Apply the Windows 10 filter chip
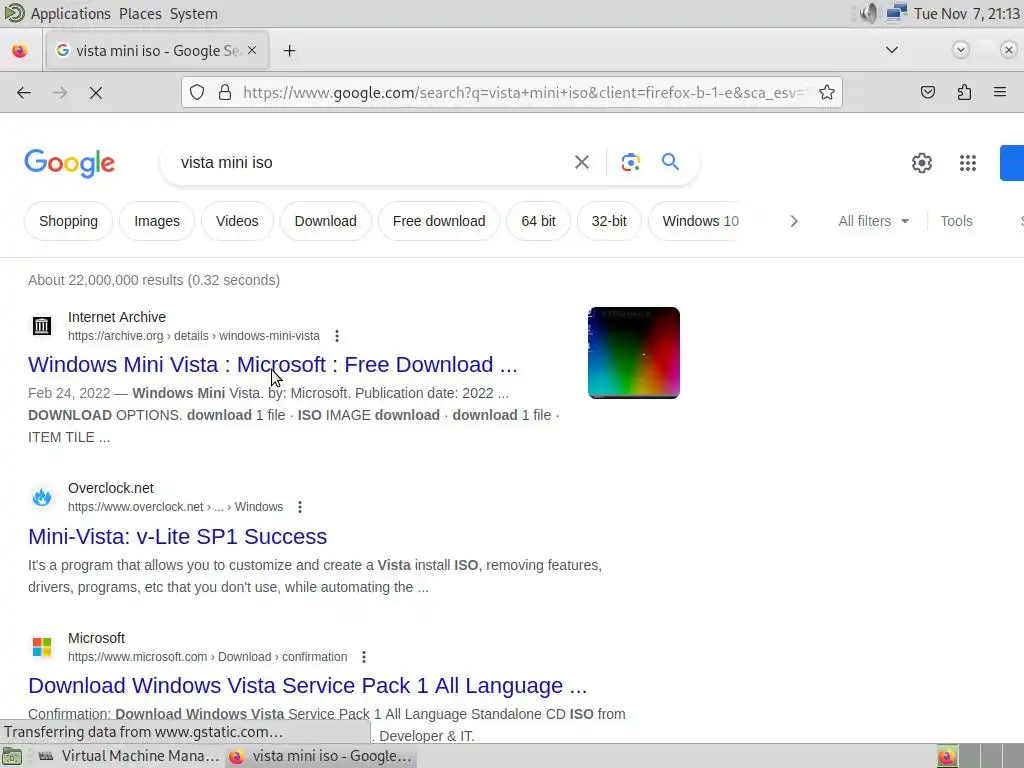This screenshot has width=1024, height=768. point(700,221)
